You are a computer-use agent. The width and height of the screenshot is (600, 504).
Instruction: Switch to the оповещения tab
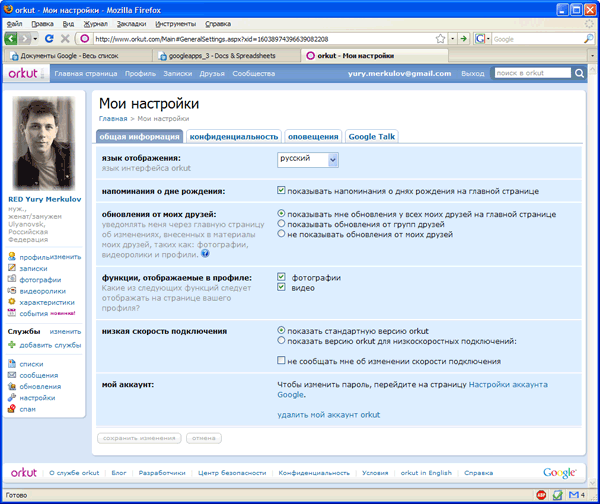click(313, 137)
